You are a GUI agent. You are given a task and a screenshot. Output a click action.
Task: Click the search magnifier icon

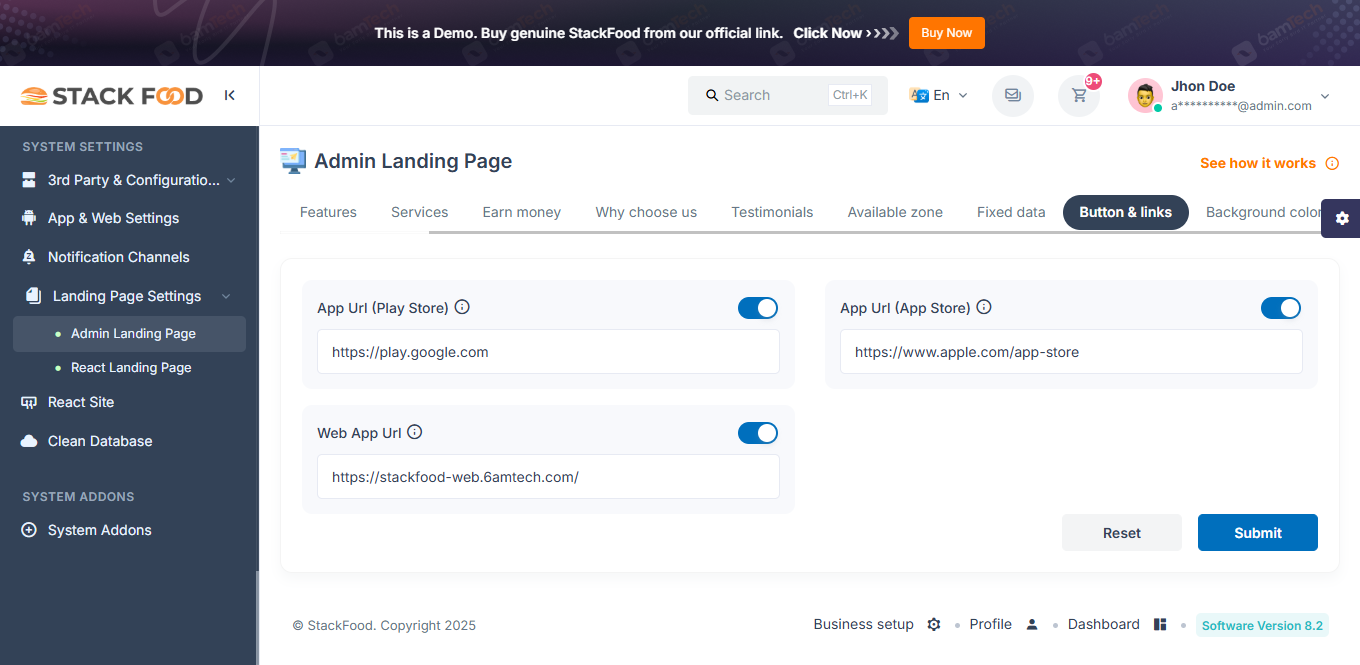point(712,95)
